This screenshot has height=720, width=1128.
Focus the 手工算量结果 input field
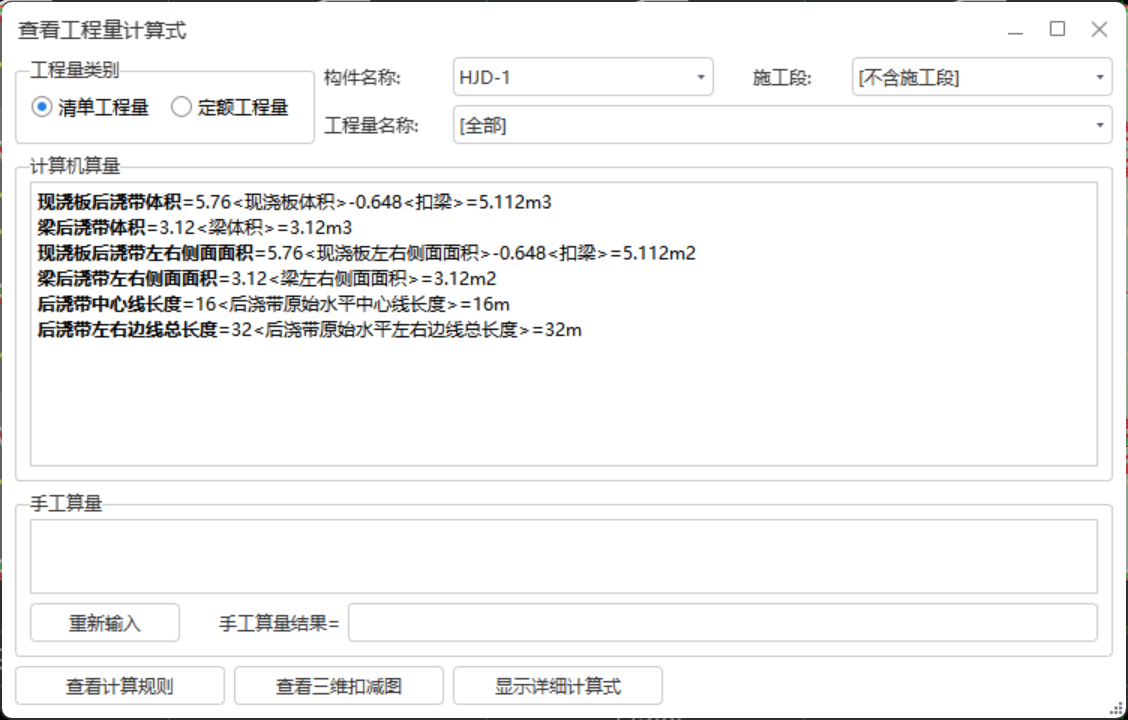[723, 623]
